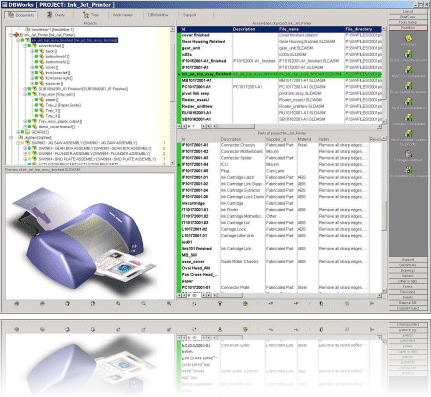Click the assembly icon next to Tray_asm
The width and height of the screenshot is (431, 397).
tap(34, 94)
